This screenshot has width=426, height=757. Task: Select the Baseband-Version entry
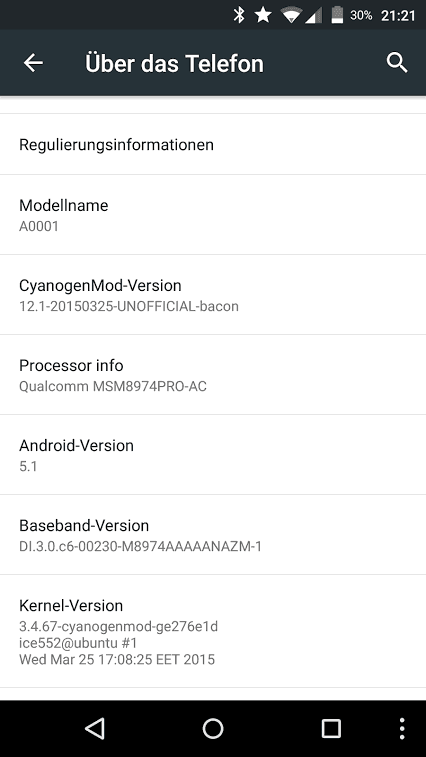click(x=213, y=535)
